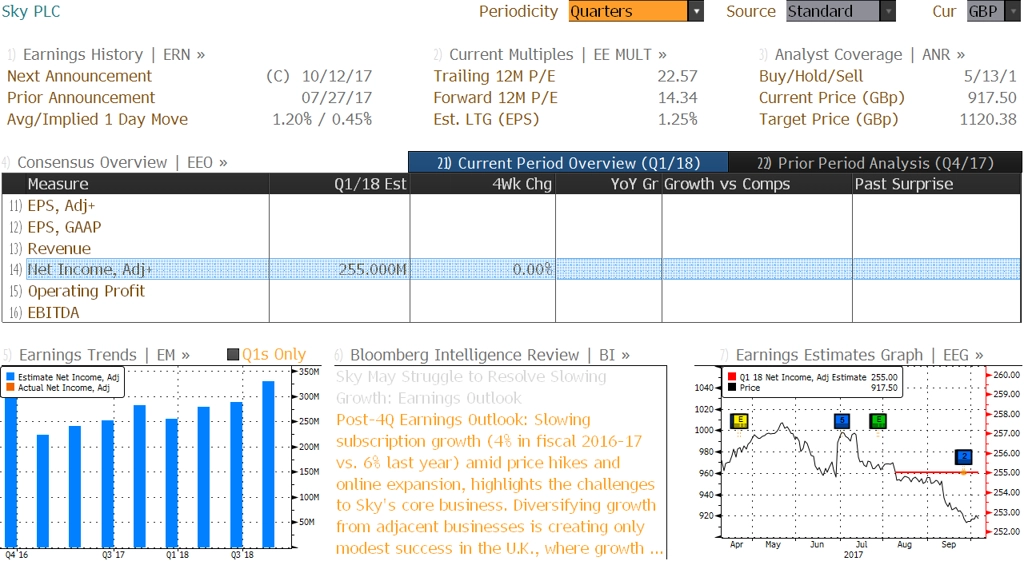Click the Forward 12M P/E value 14.34
This screenshot has height=561, width=1024.
pyautogui.click(x=677, y=97)
